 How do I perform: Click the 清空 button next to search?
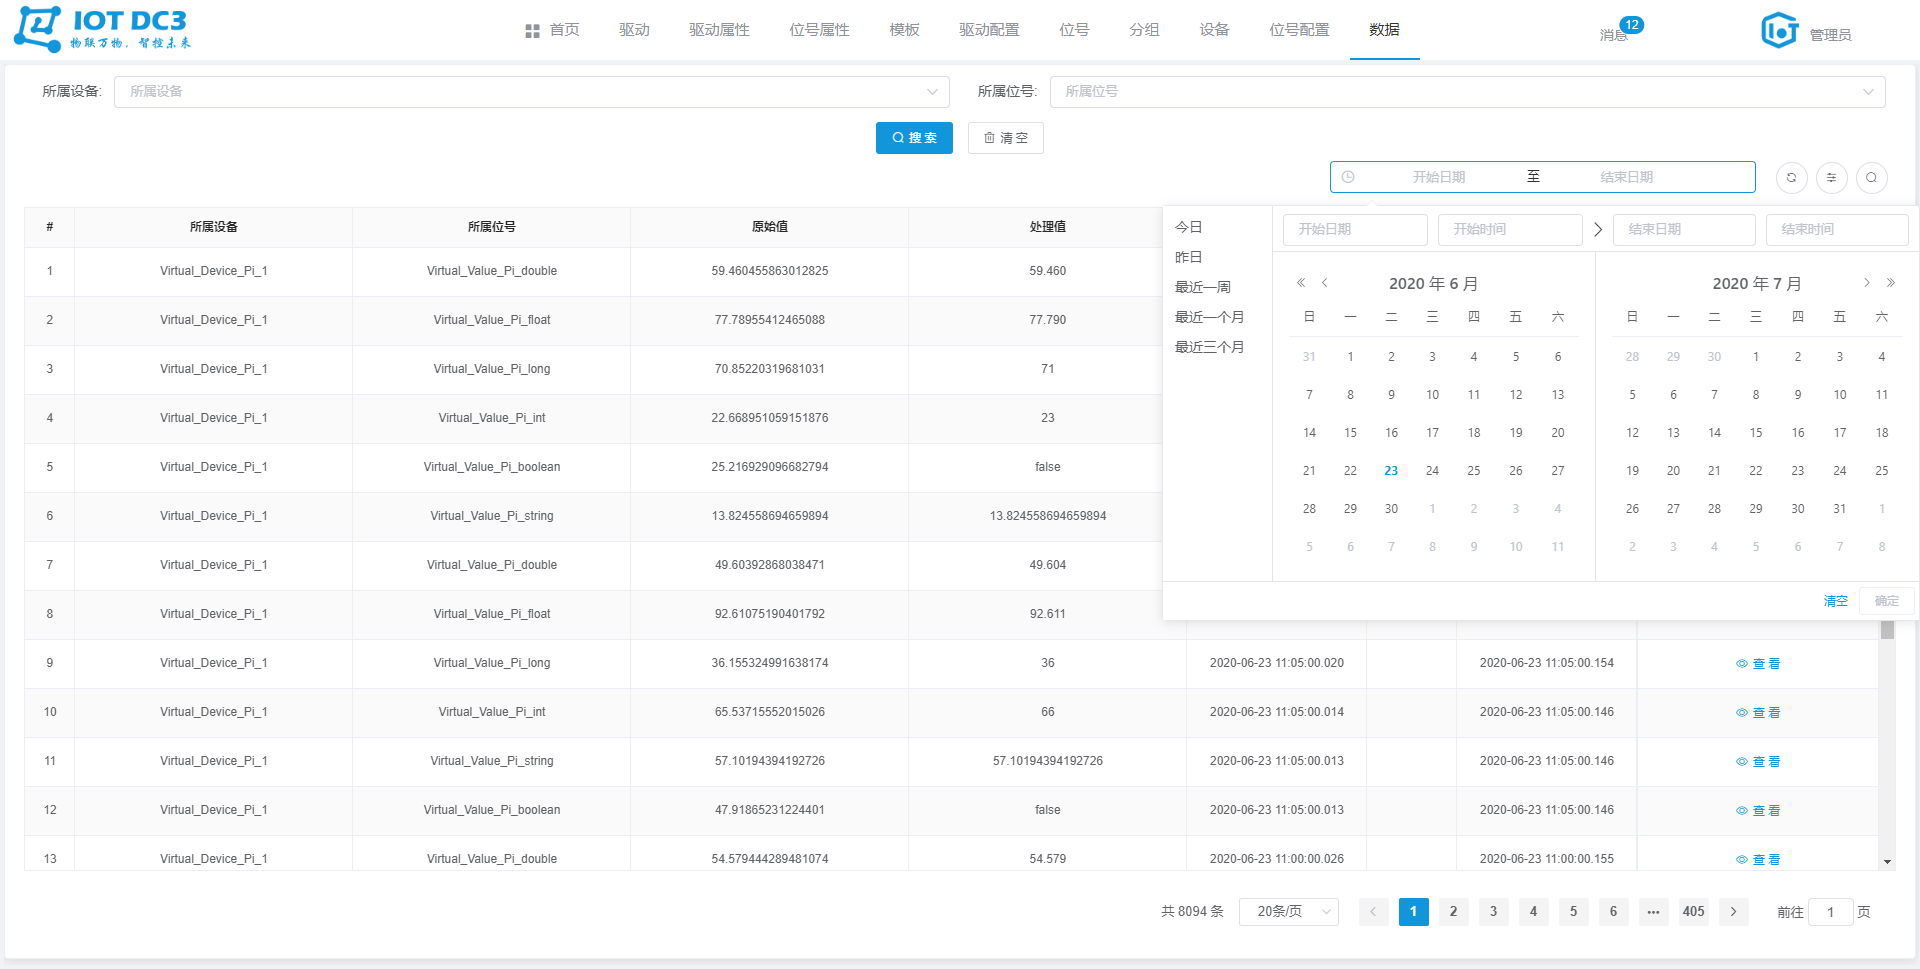[1005, 138]
